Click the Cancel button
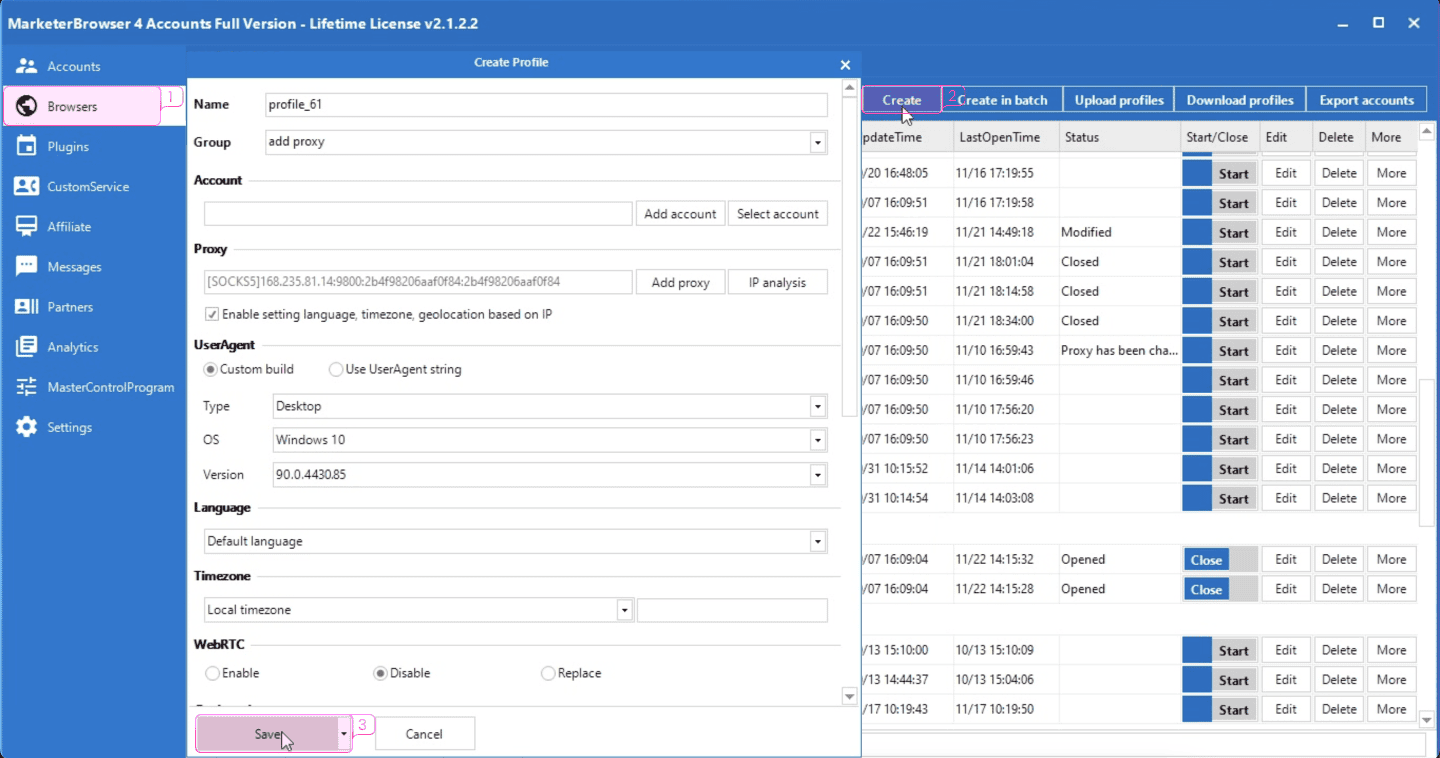This screenshot has width=1440, height=758. point(424,734)
